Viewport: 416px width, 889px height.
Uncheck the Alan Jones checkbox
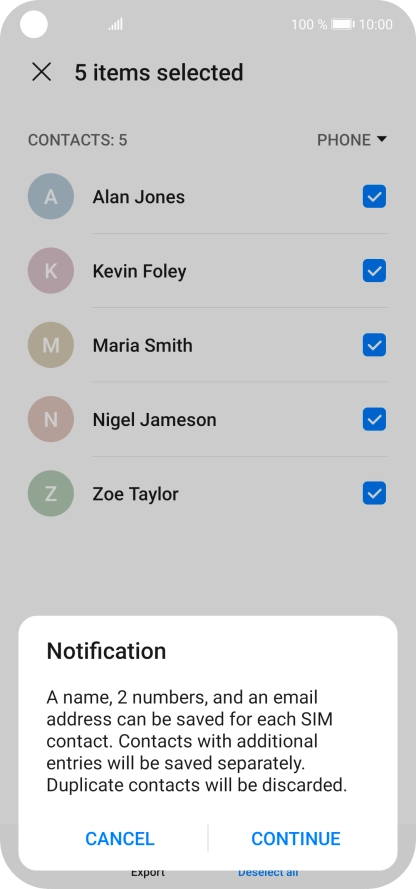375,197
